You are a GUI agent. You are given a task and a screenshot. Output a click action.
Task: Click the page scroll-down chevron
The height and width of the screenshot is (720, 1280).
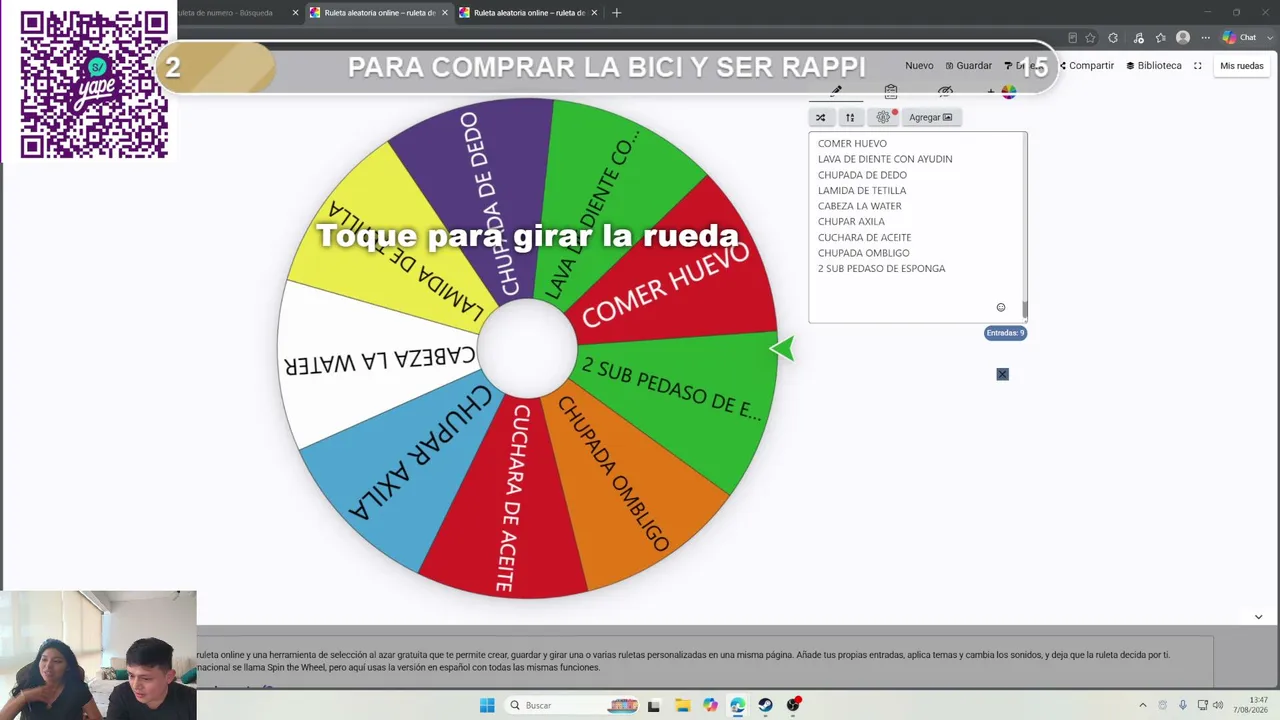click(1258, 617)
